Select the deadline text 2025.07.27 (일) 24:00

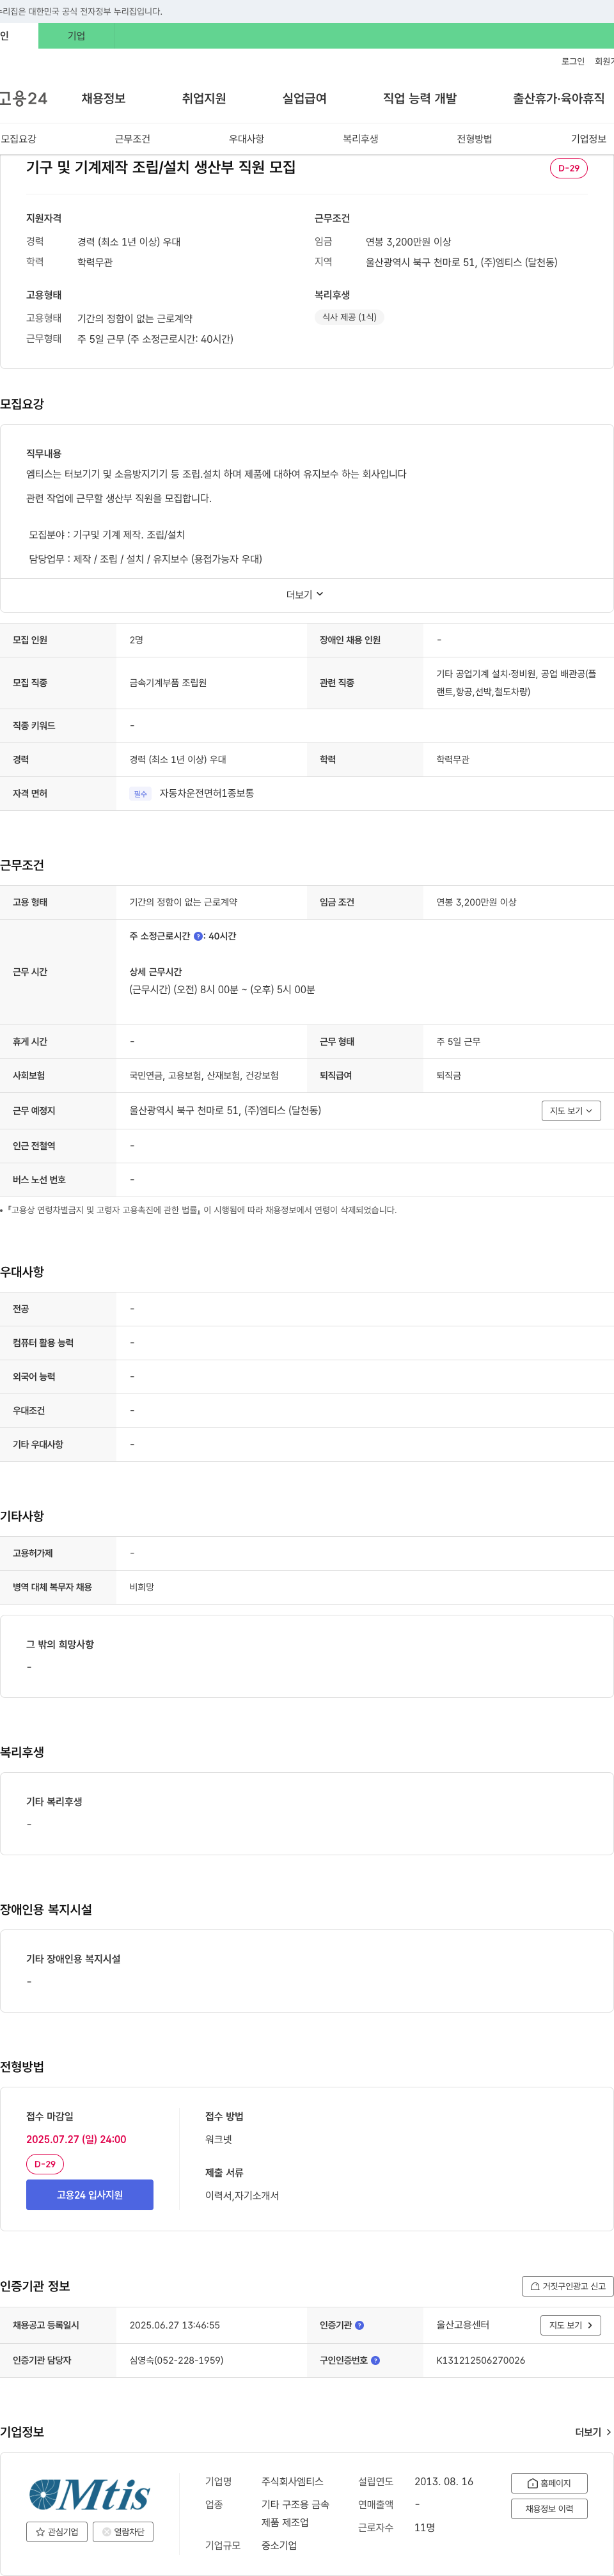(x=76, y=2140)
